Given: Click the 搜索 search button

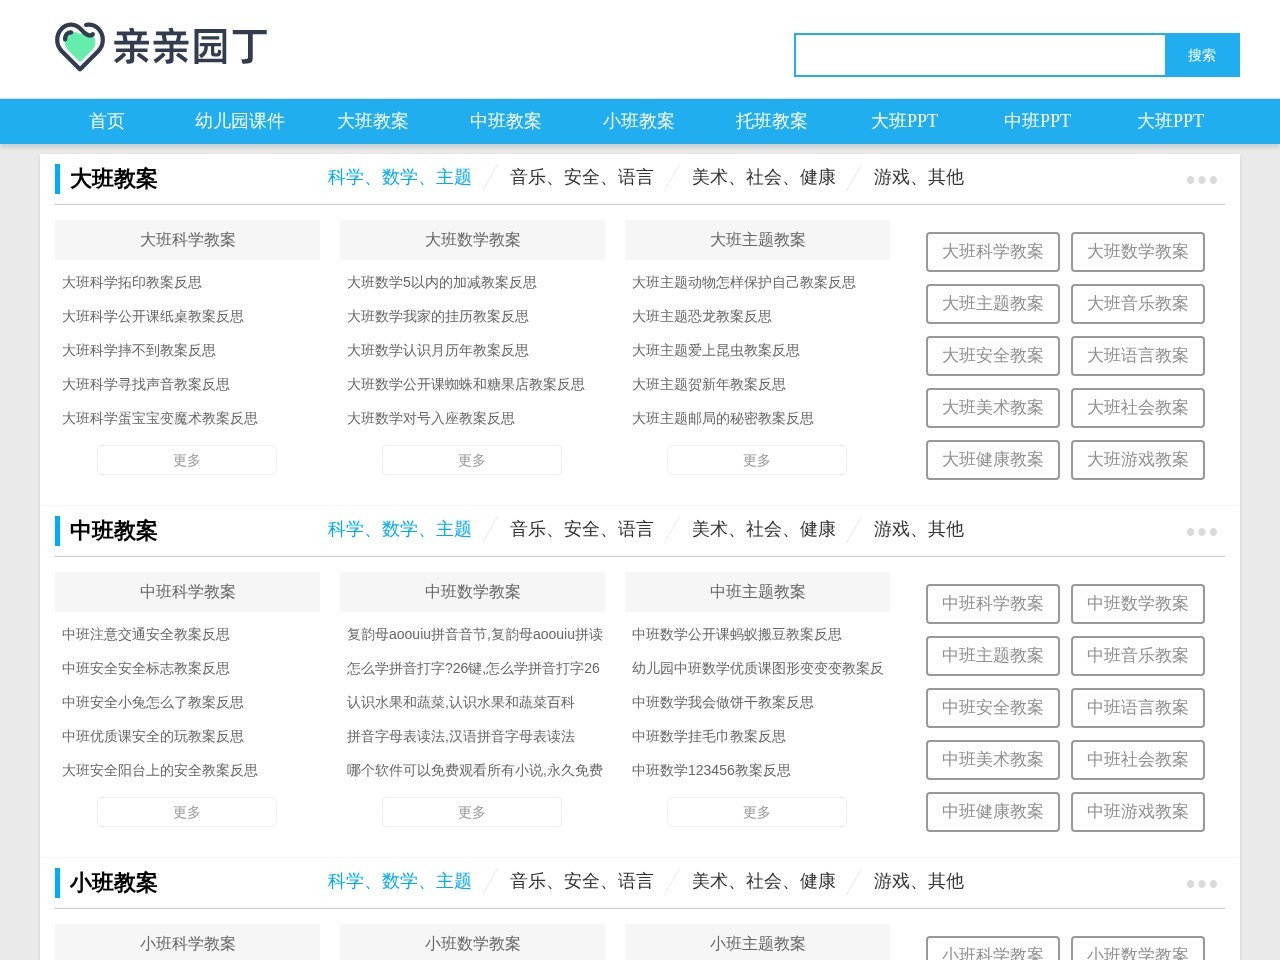Looking at the screenshot, I should point(1202,55).
